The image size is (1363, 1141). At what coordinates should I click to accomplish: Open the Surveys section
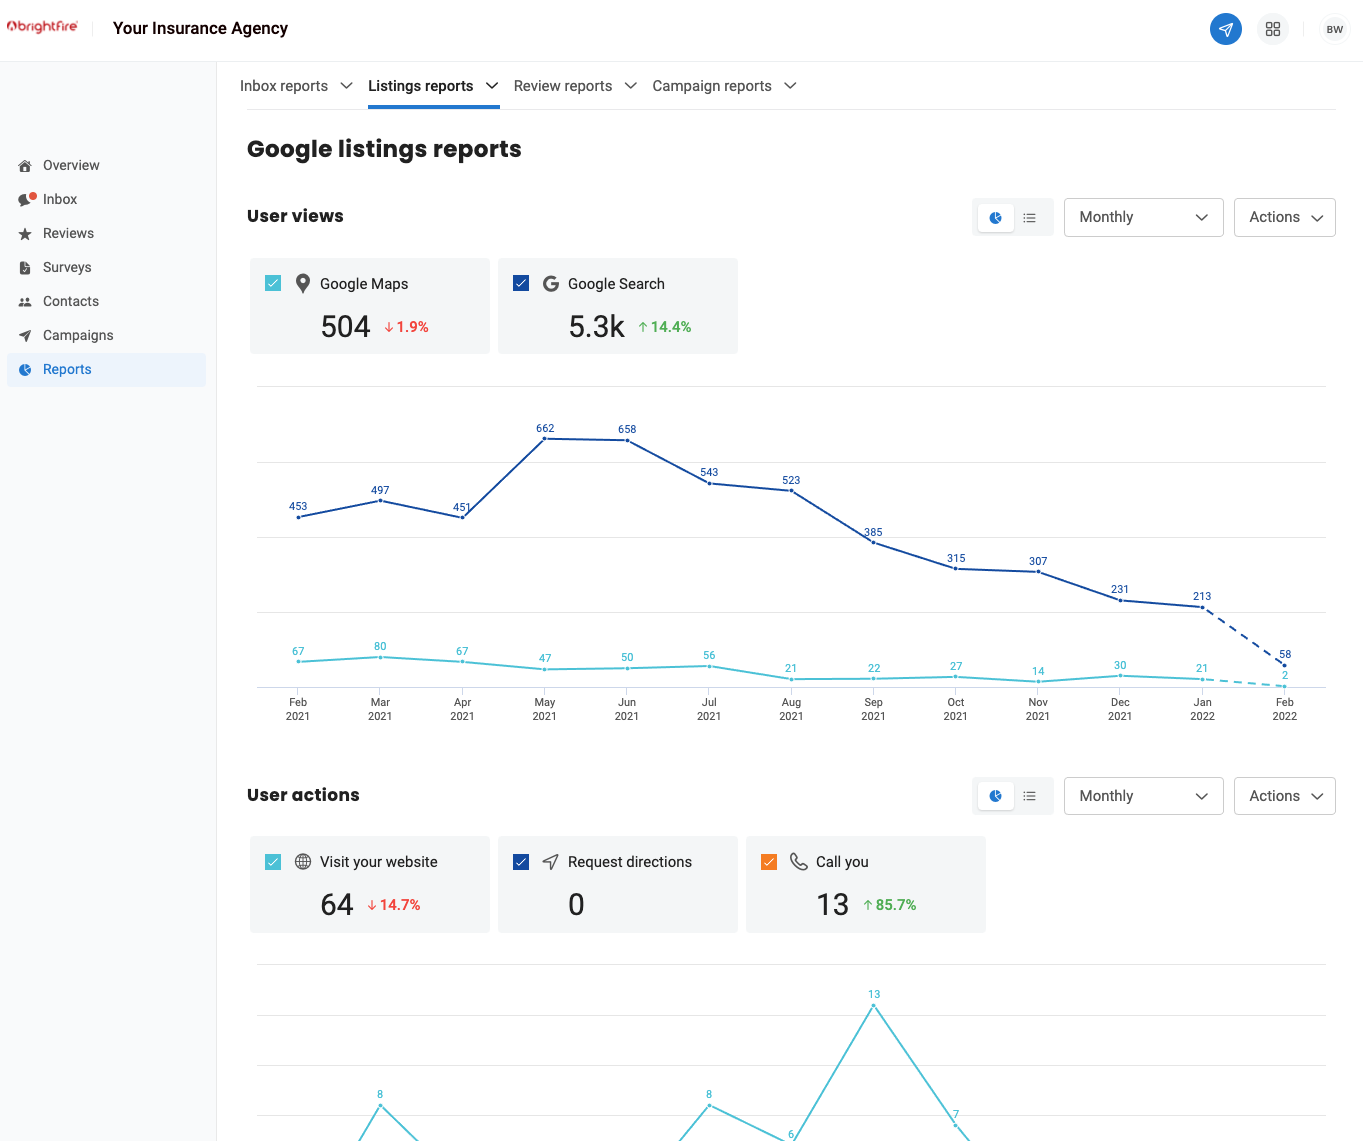point(67,267)
